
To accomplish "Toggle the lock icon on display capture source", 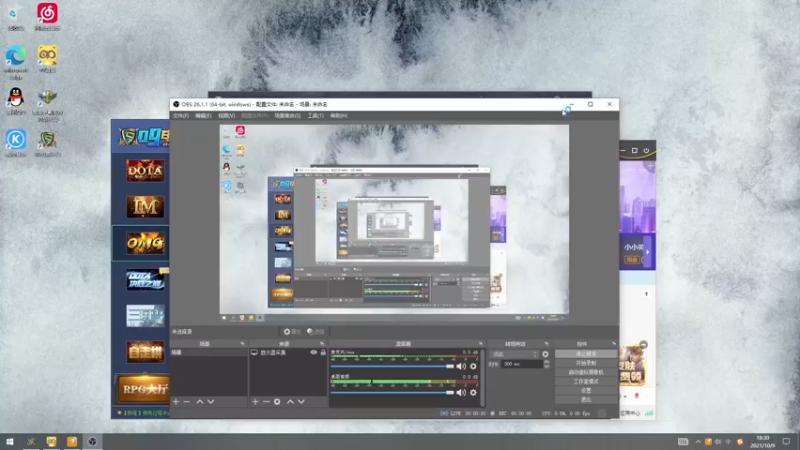I will pyautogui.click(x=323, y=352).
